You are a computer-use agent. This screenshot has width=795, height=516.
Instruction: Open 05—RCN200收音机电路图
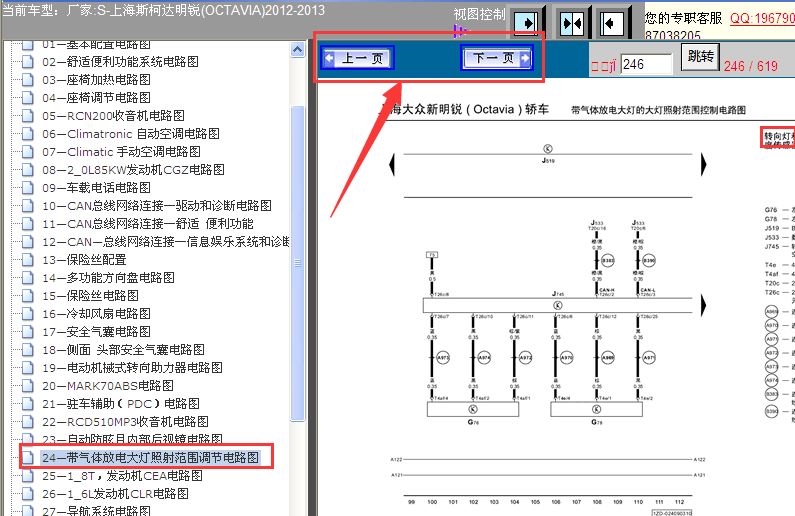pos(114,116)
